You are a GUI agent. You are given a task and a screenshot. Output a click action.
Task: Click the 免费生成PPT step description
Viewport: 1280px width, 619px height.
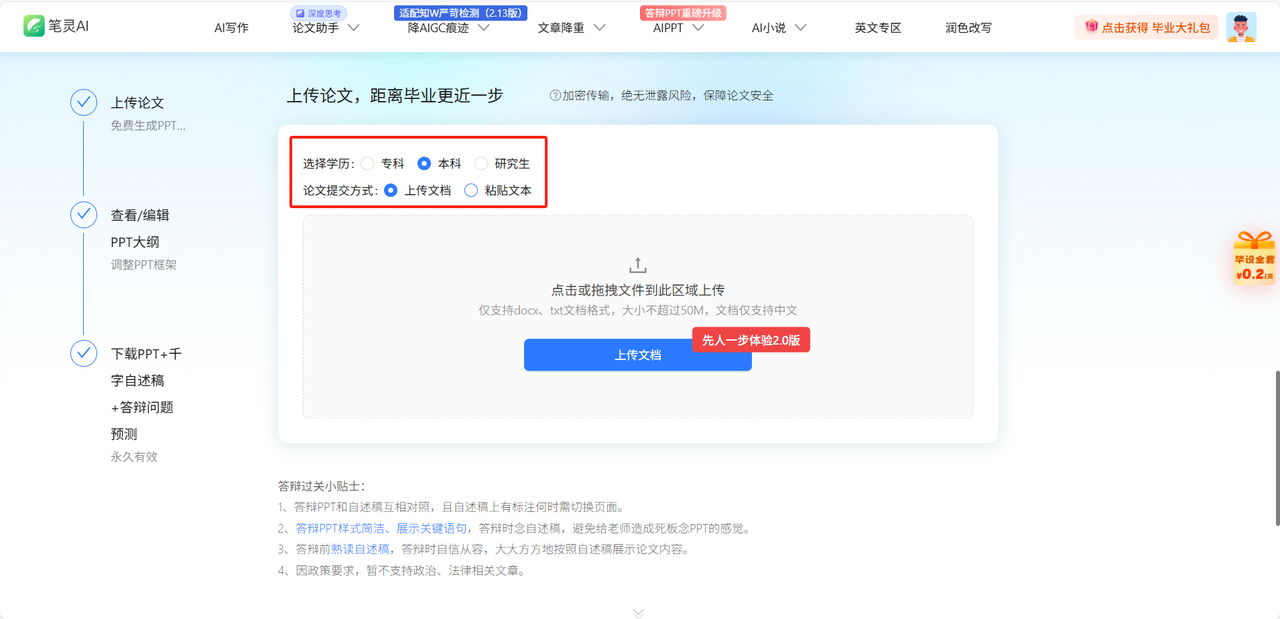click(x=148, y=126)
